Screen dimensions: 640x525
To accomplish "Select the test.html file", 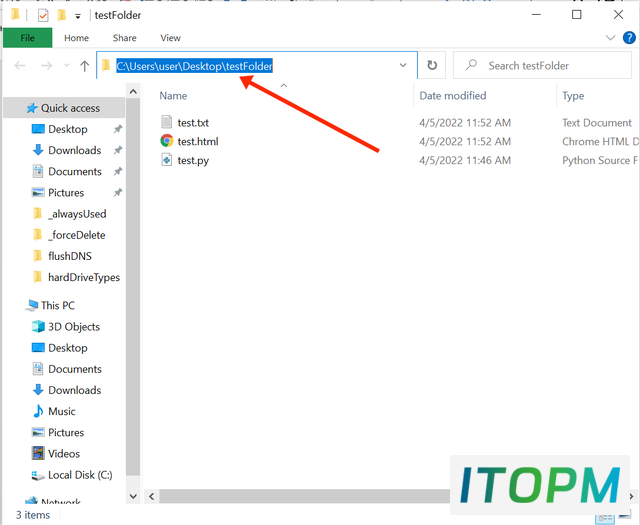I will click(198, 141).
